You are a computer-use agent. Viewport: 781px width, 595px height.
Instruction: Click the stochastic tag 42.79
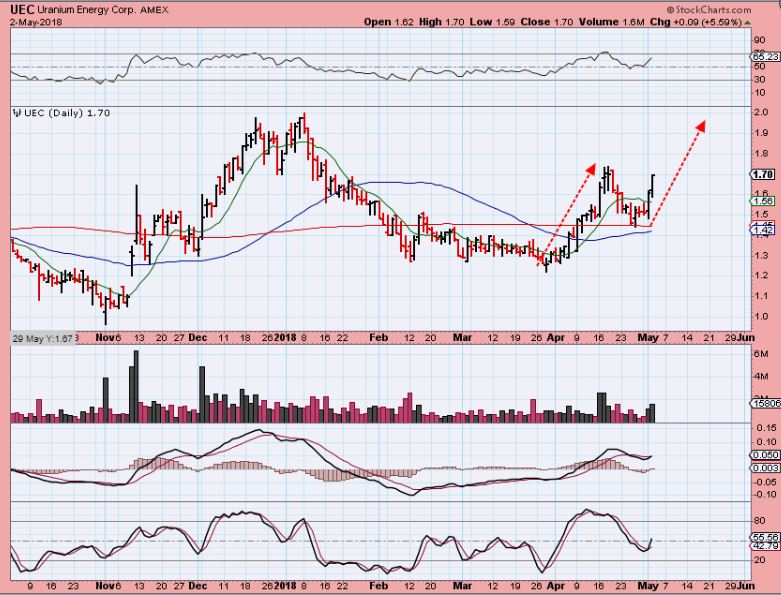[766, 546]
